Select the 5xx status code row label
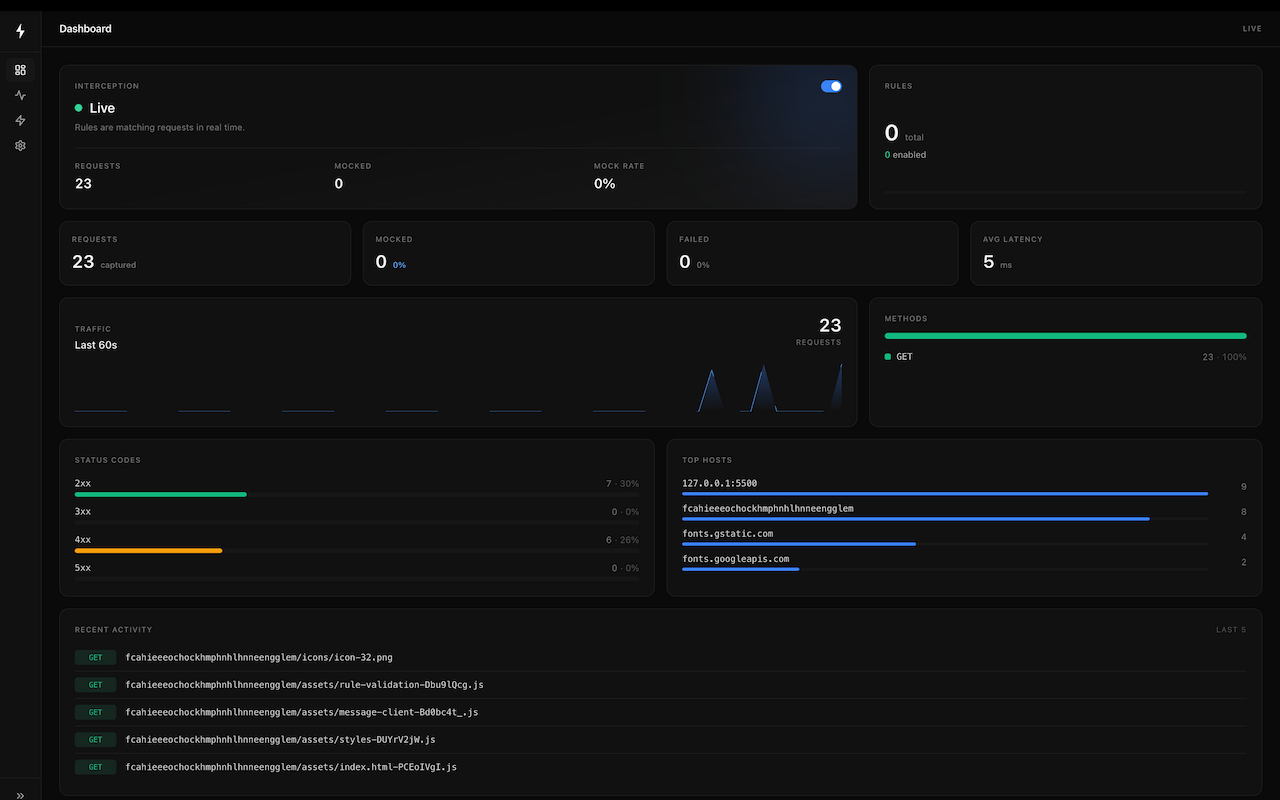This screenshot has width=1280, height=800. (x=83, y=568)
